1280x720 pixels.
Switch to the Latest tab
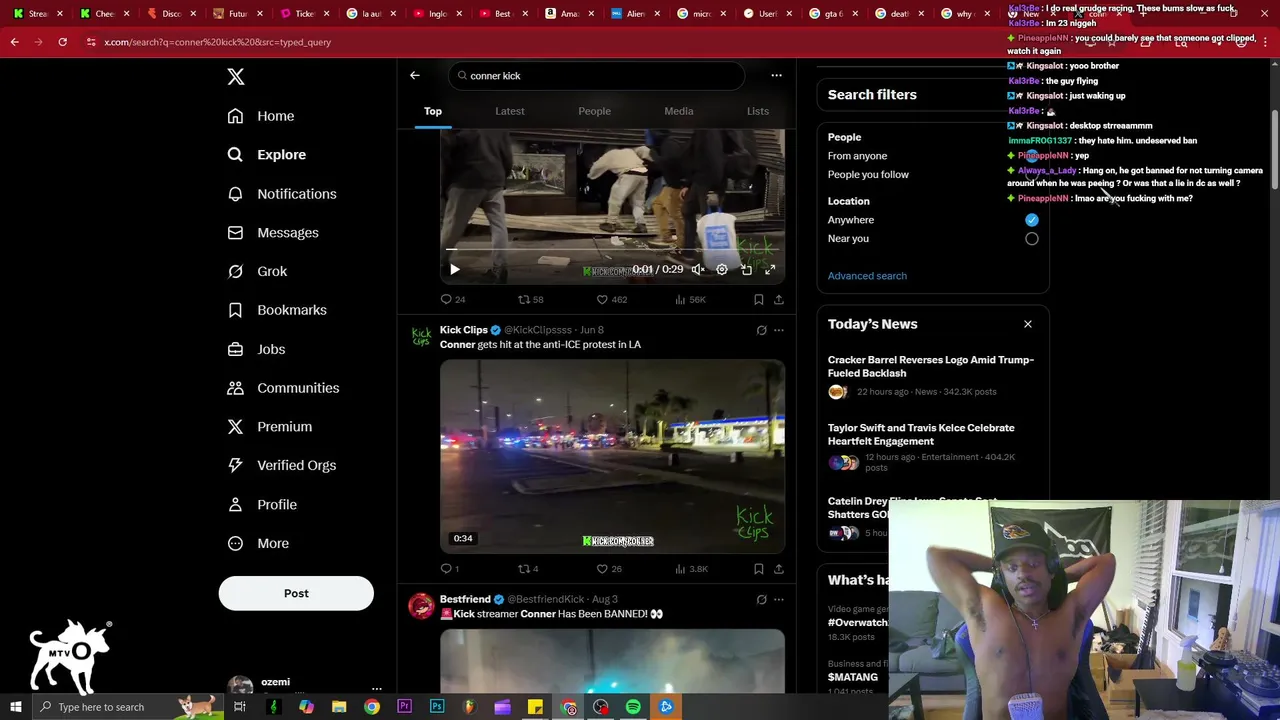510,111
